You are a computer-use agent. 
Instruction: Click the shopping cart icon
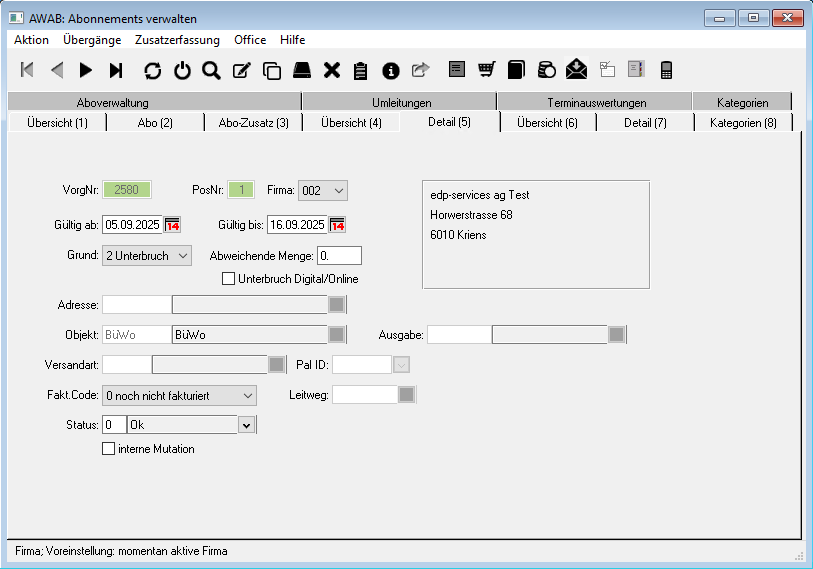tap(487, 70)
